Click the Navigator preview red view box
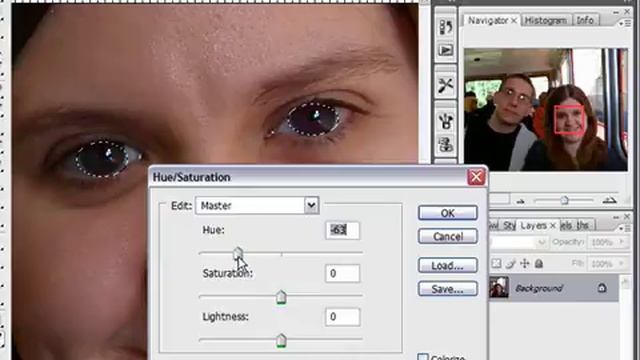This screenshot has width=640, height=360. [569, 119]
